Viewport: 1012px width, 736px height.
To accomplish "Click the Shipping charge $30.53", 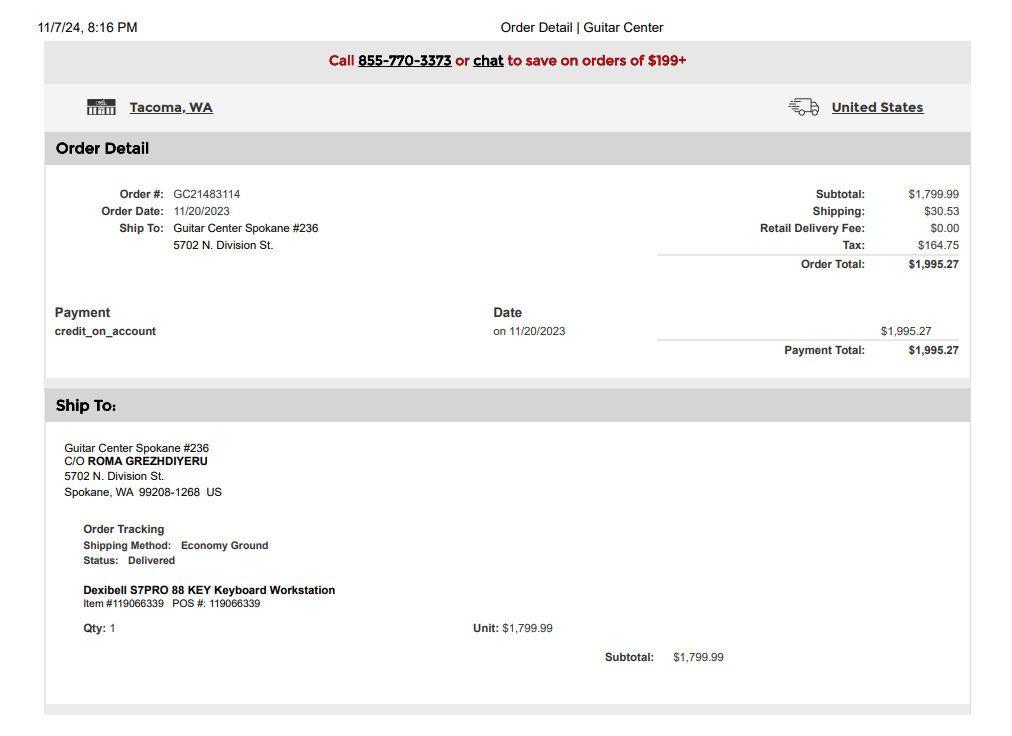I will (x=941, y=211).
